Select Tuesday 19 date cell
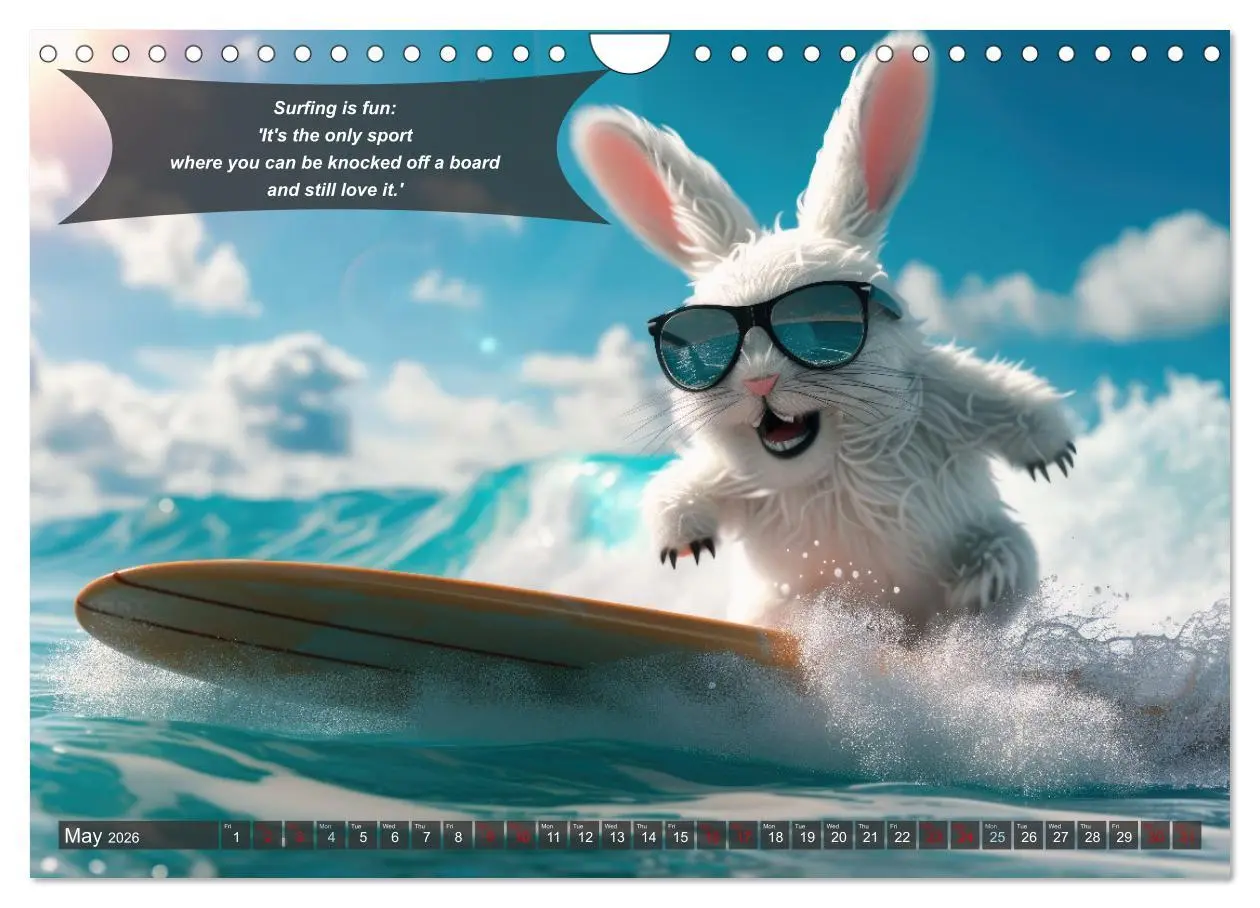This screenshot has width=1260, height=908. click(x=807, y=836)
